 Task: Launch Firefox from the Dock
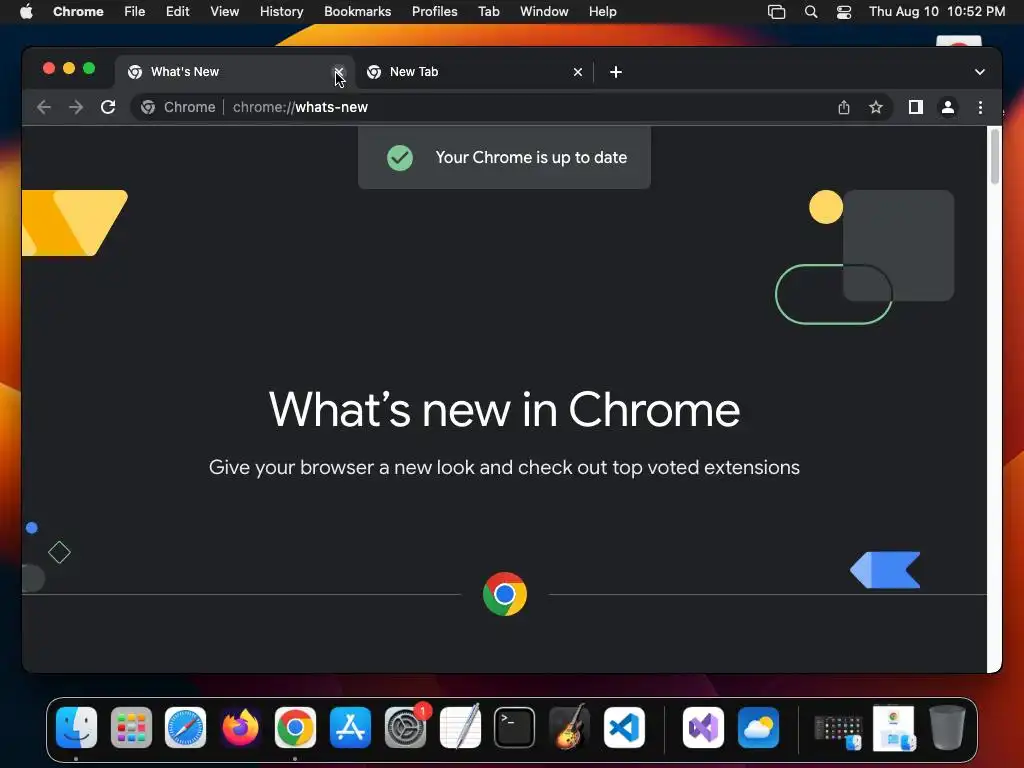click(240, 728)
